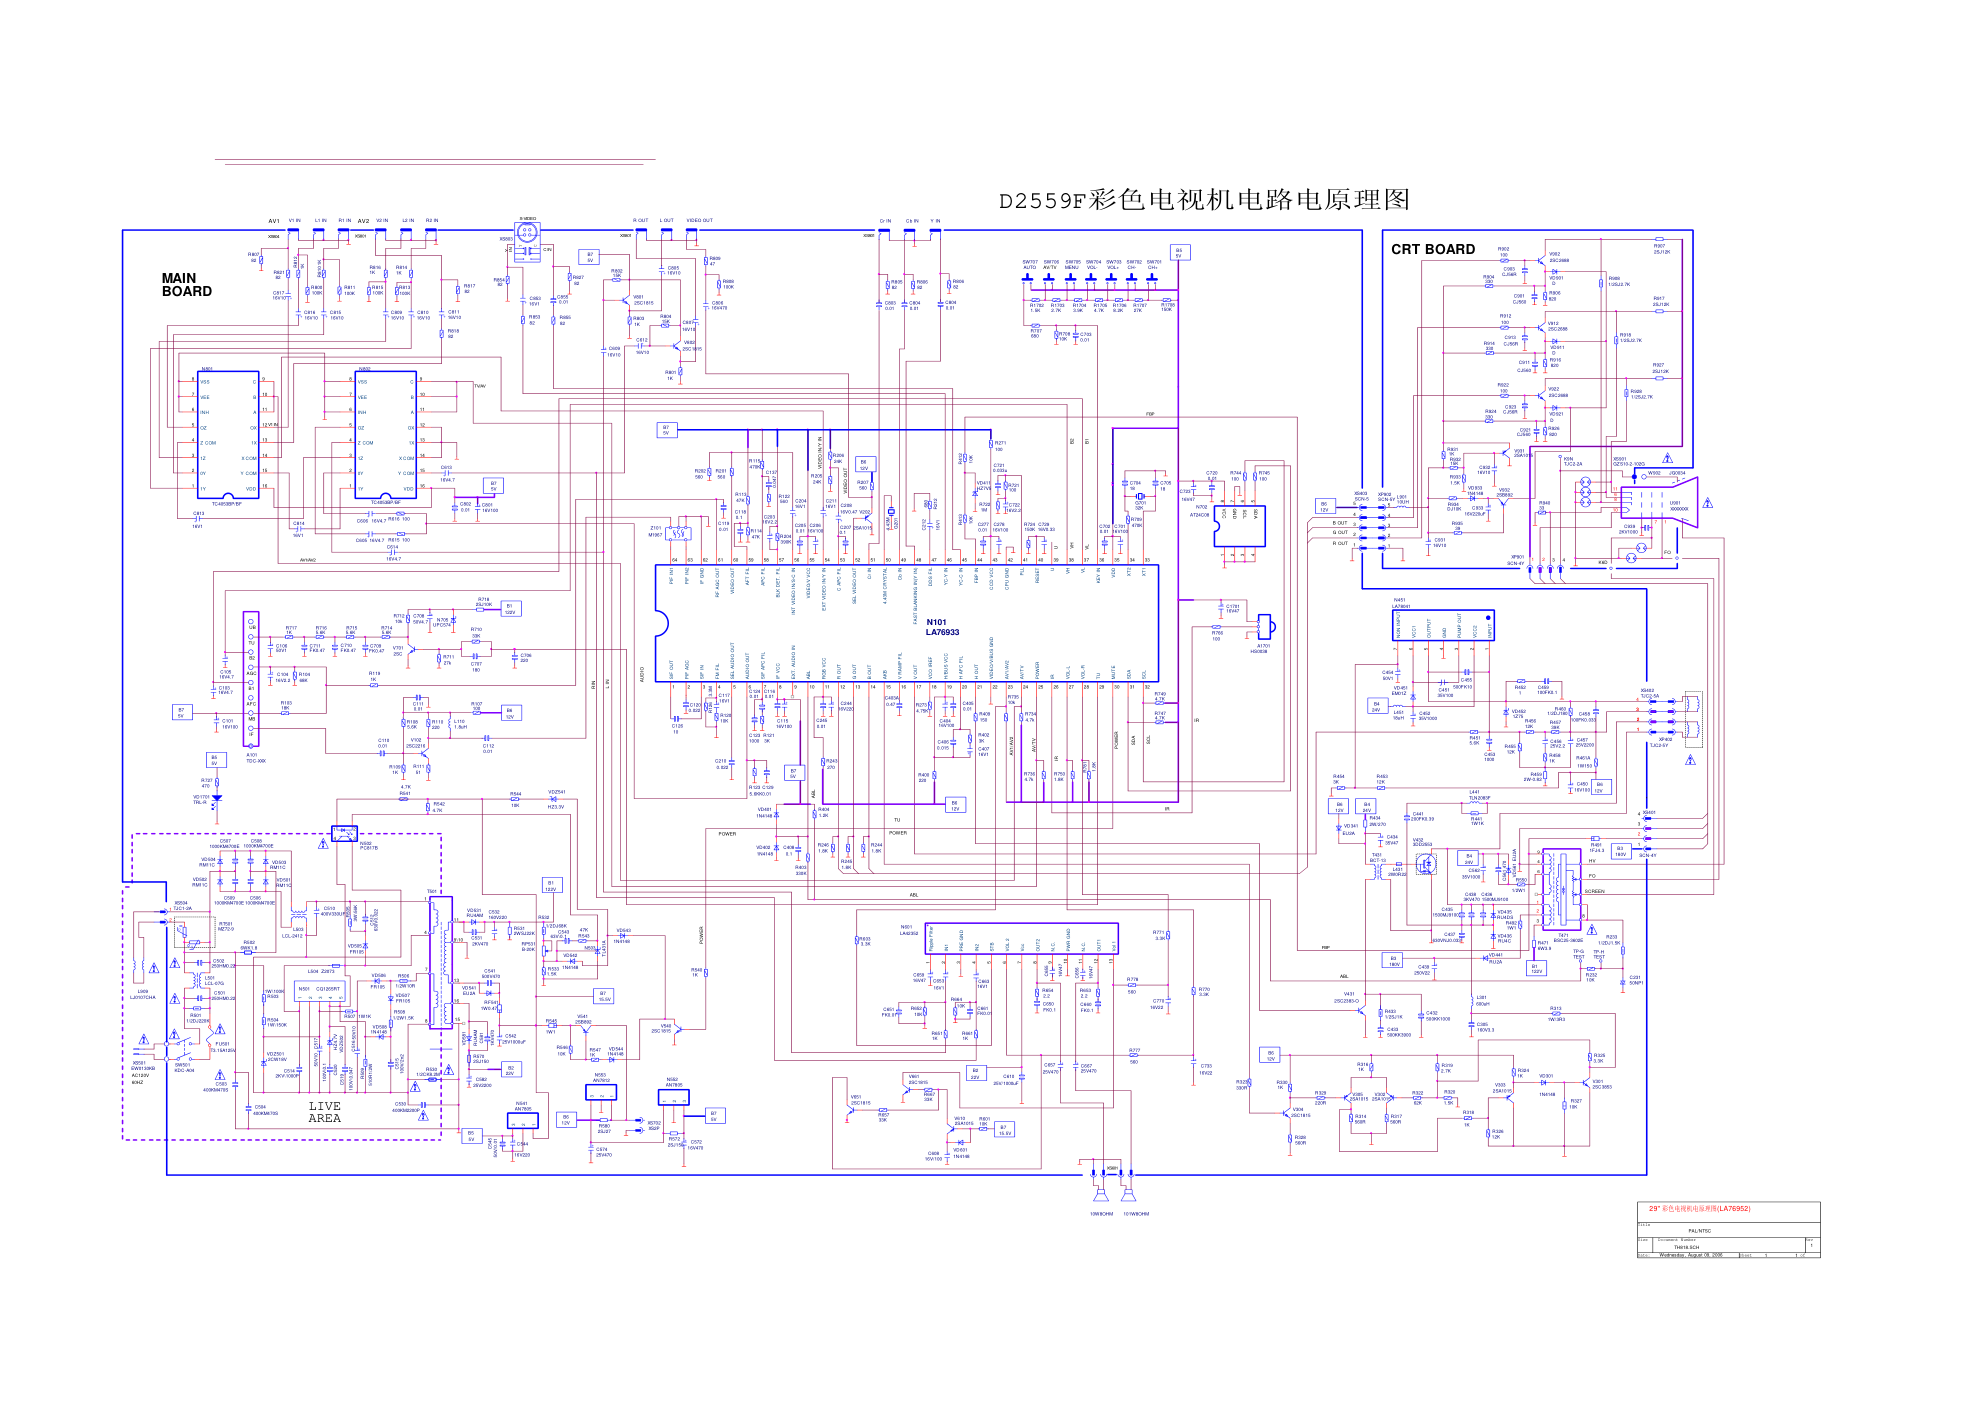Click date 'Wednesday, August 09, 2006'
Image resolution: width=1985 pixels, height=1404 pixels.
1691,1255
